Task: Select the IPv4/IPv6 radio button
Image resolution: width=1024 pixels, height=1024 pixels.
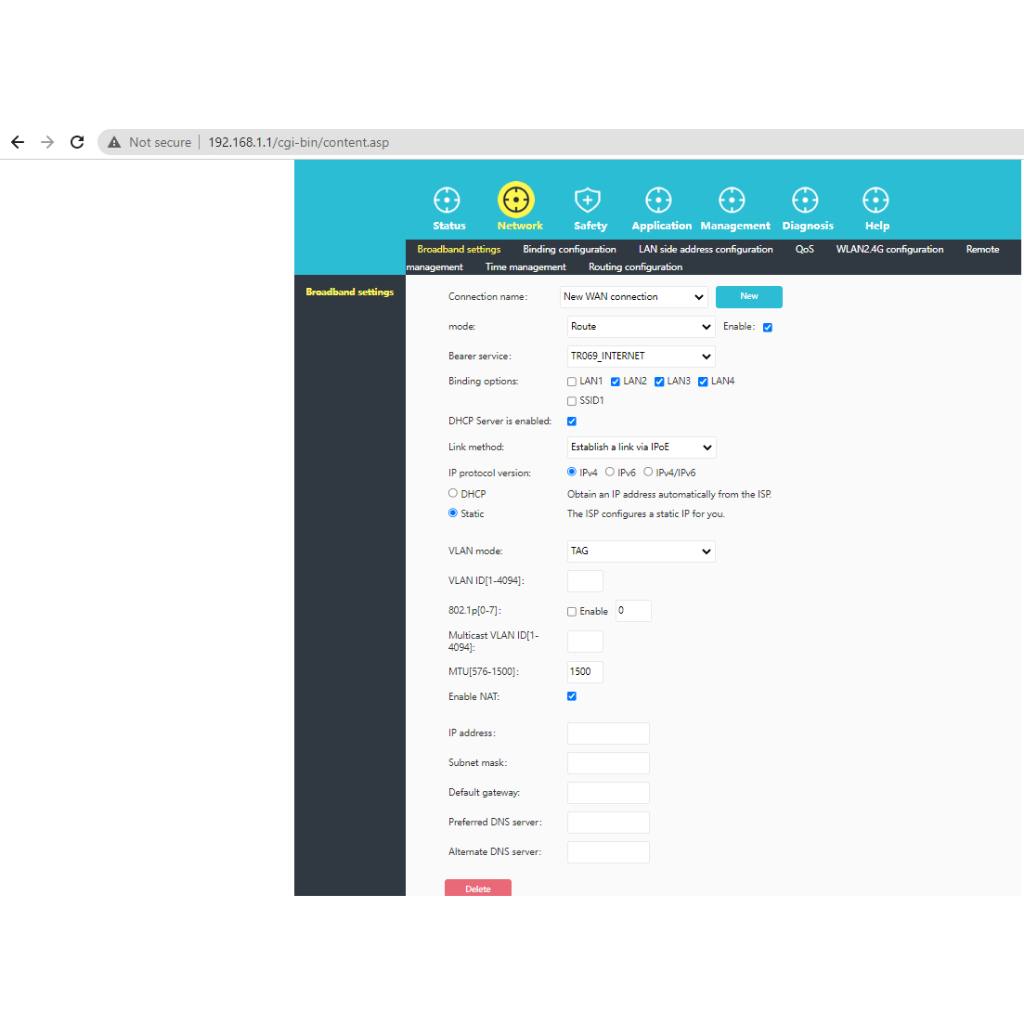Action: point(648,472)
